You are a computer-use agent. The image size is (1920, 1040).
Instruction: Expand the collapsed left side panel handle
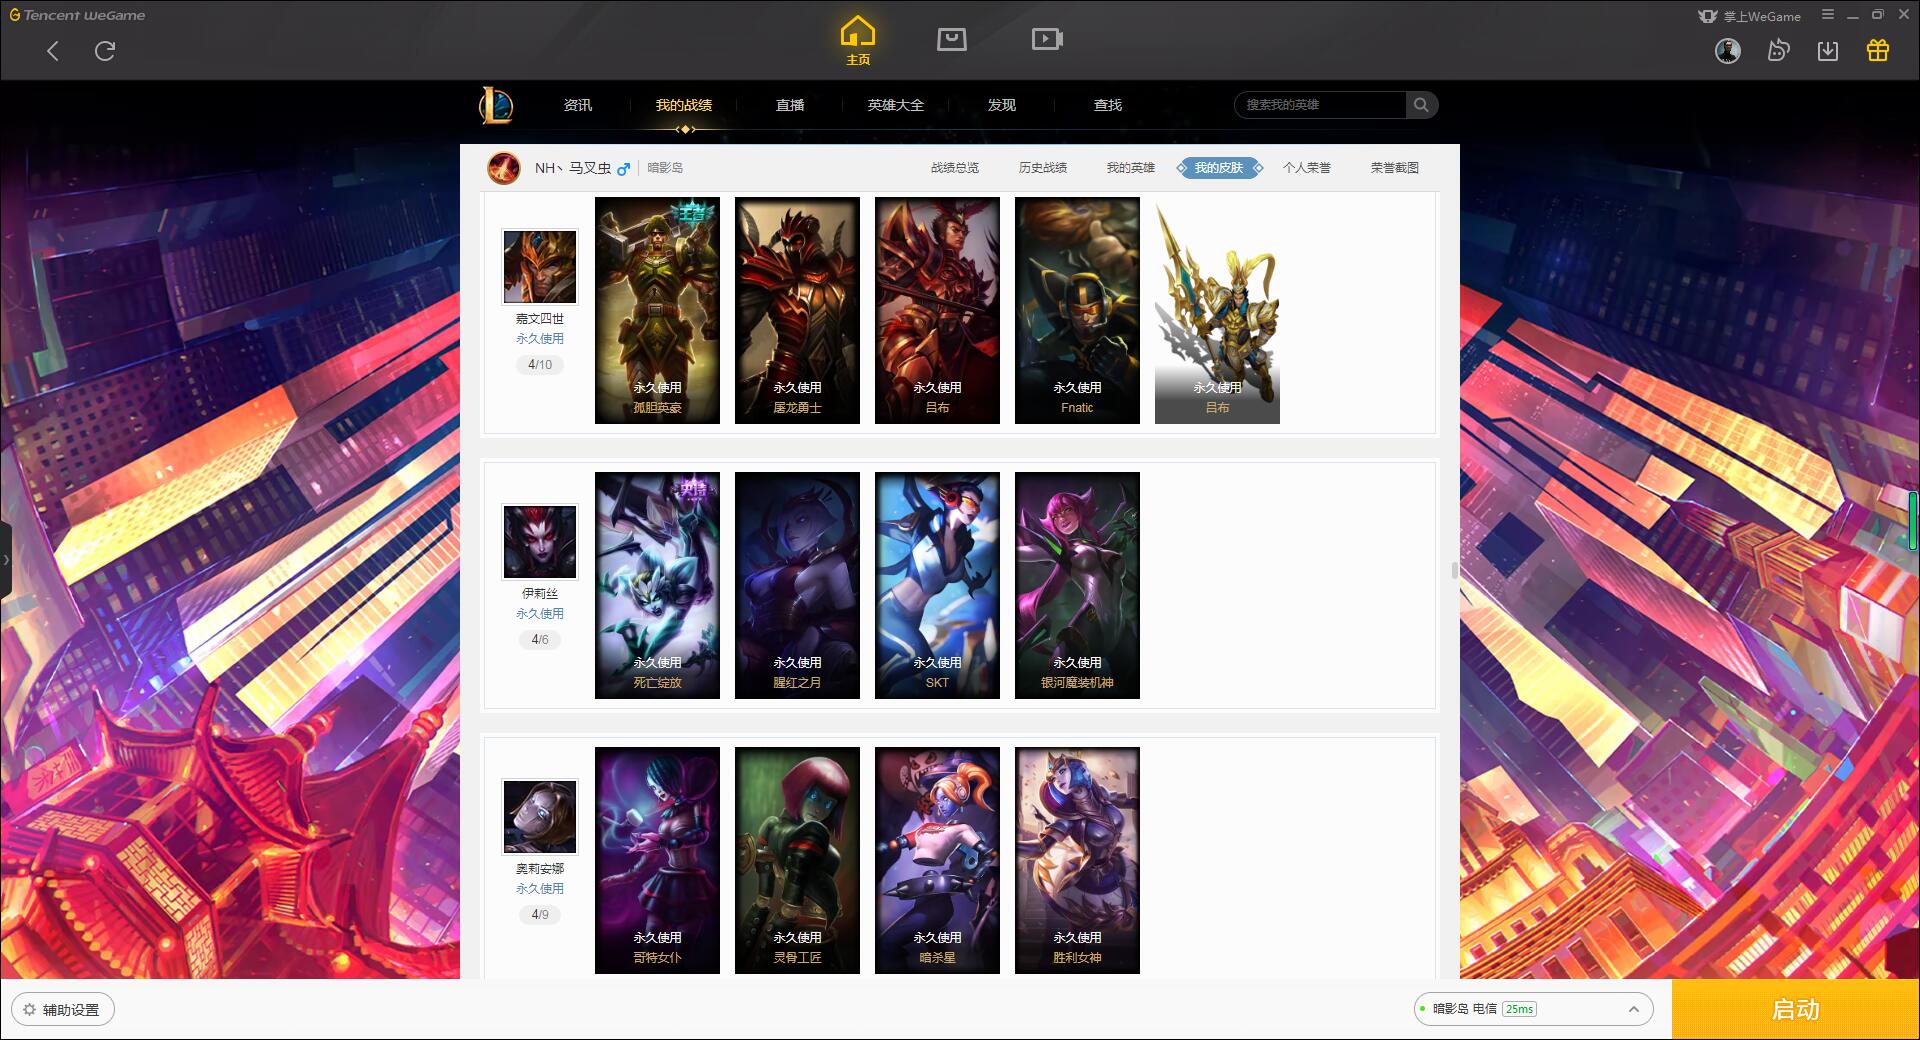[x=6, y=560]
